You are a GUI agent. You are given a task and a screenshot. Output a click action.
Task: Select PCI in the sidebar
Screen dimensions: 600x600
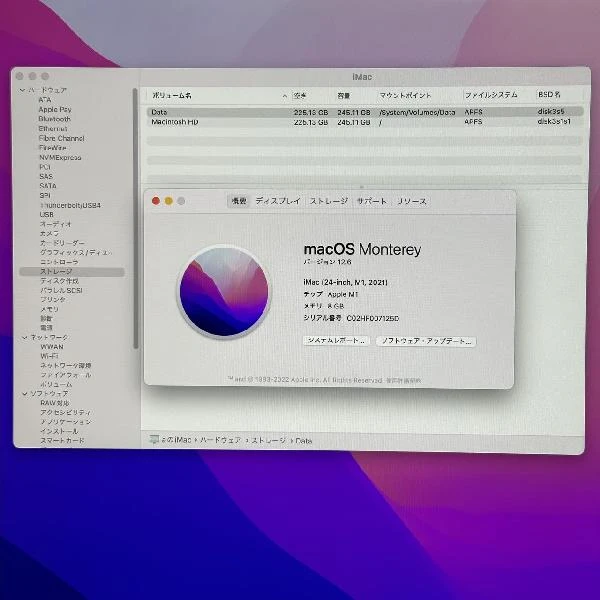tap(45, 167)
